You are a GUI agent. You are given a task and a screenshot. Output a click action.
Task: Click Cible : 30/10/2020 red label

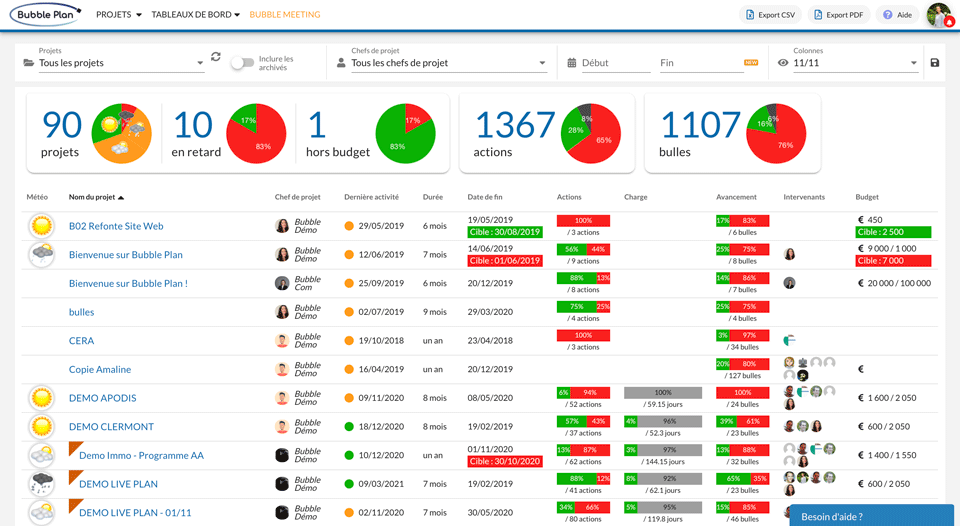504,461
